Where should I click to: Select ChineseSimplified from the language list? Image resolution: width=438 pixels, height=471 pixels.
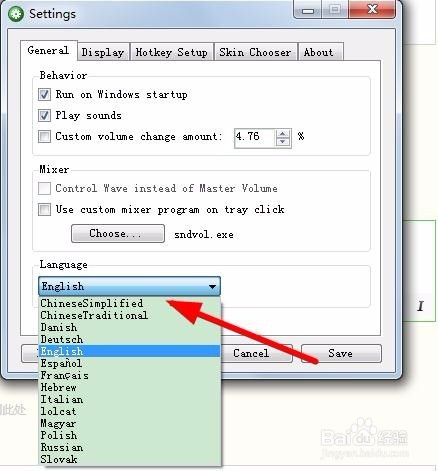130,303
